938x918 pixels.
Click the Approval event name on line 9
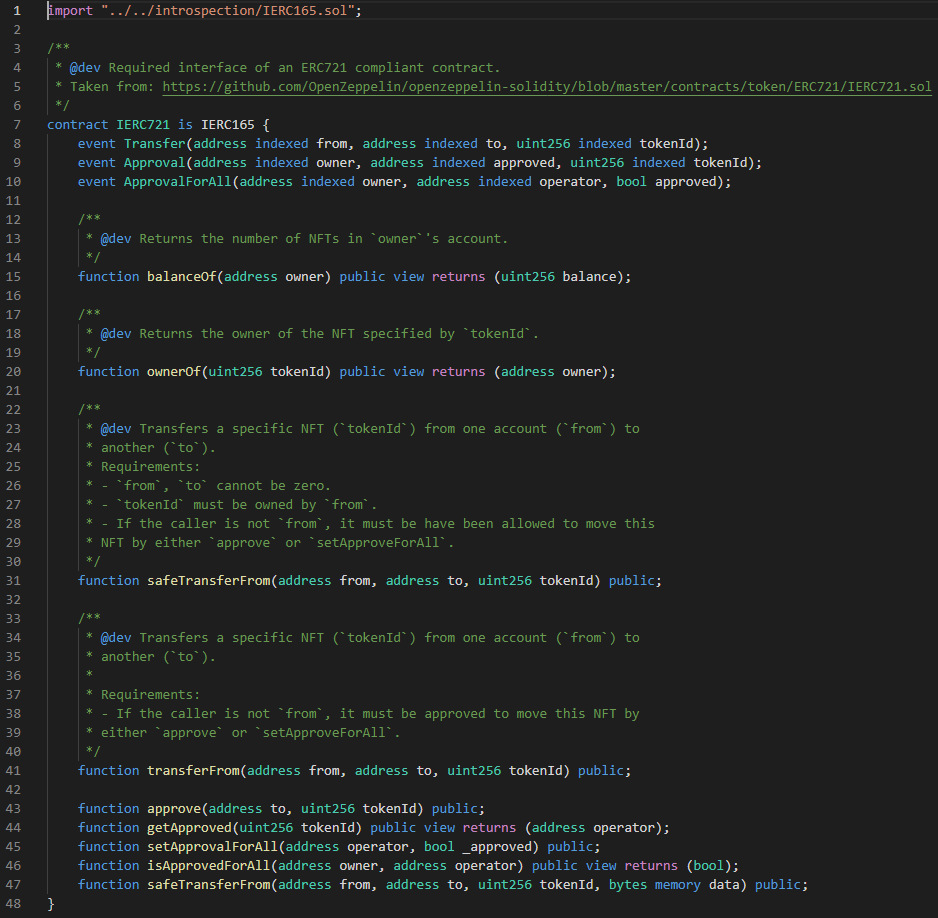click(155, 163)
